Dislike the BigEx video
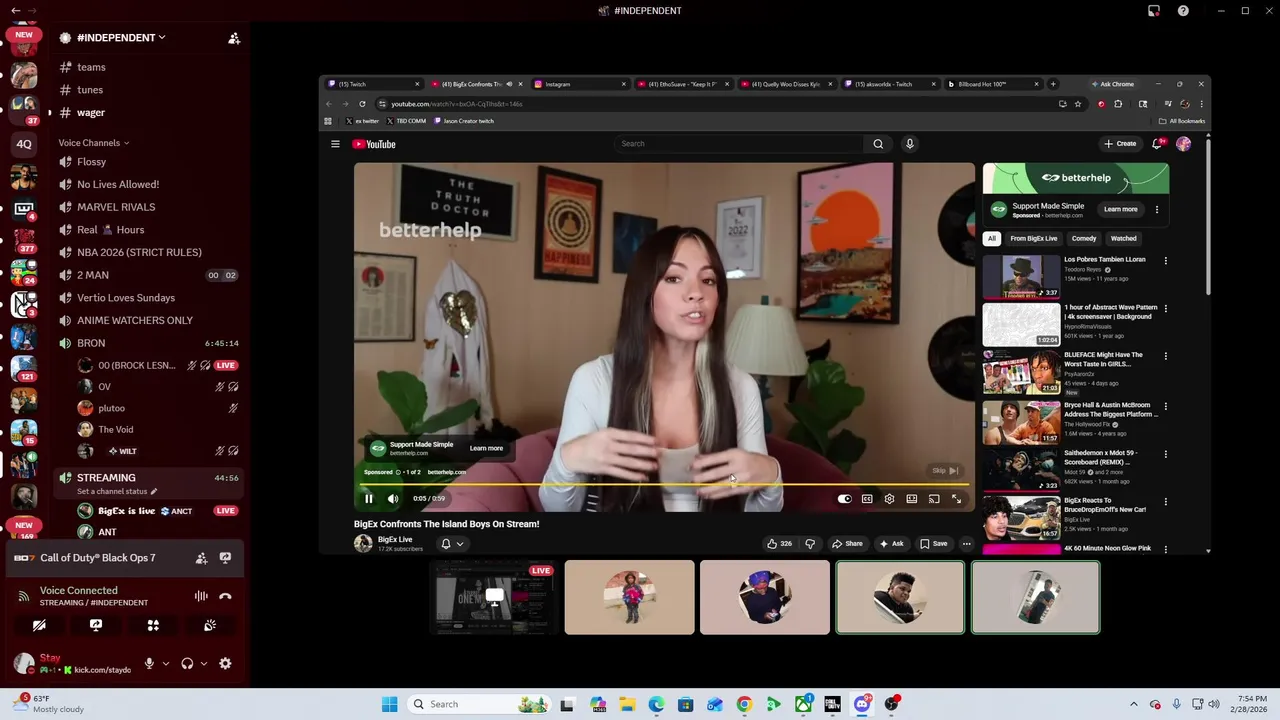Image resolution: width=1280 pixels, height=720 pixels. coord(810,544)
